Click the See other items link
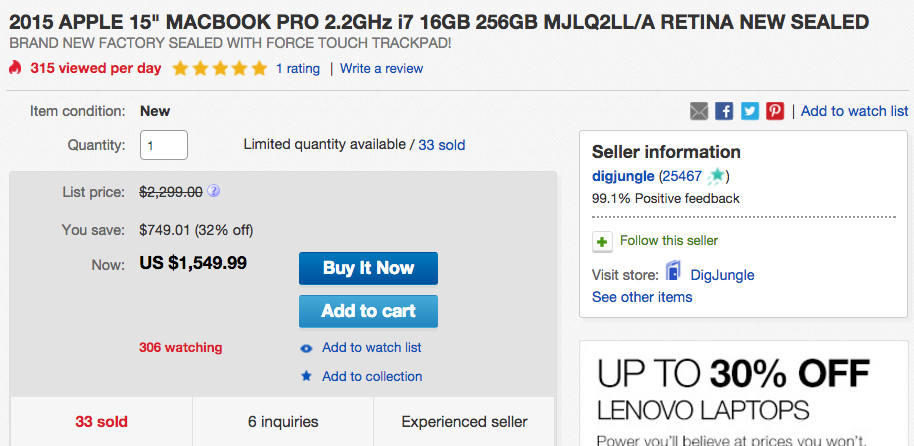 pyautogui.click(x=642, y=297)
